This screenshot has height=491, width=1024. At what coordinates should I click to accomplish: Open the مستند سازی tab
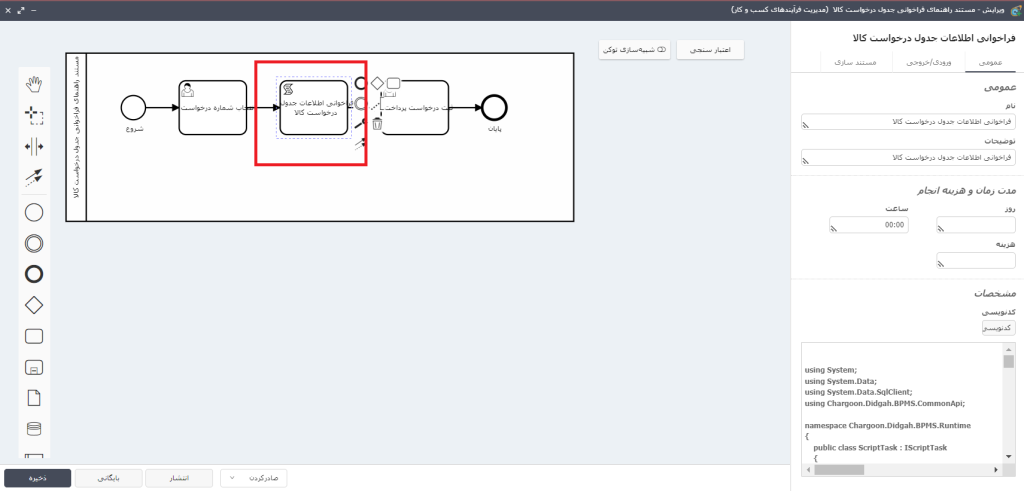848,63
